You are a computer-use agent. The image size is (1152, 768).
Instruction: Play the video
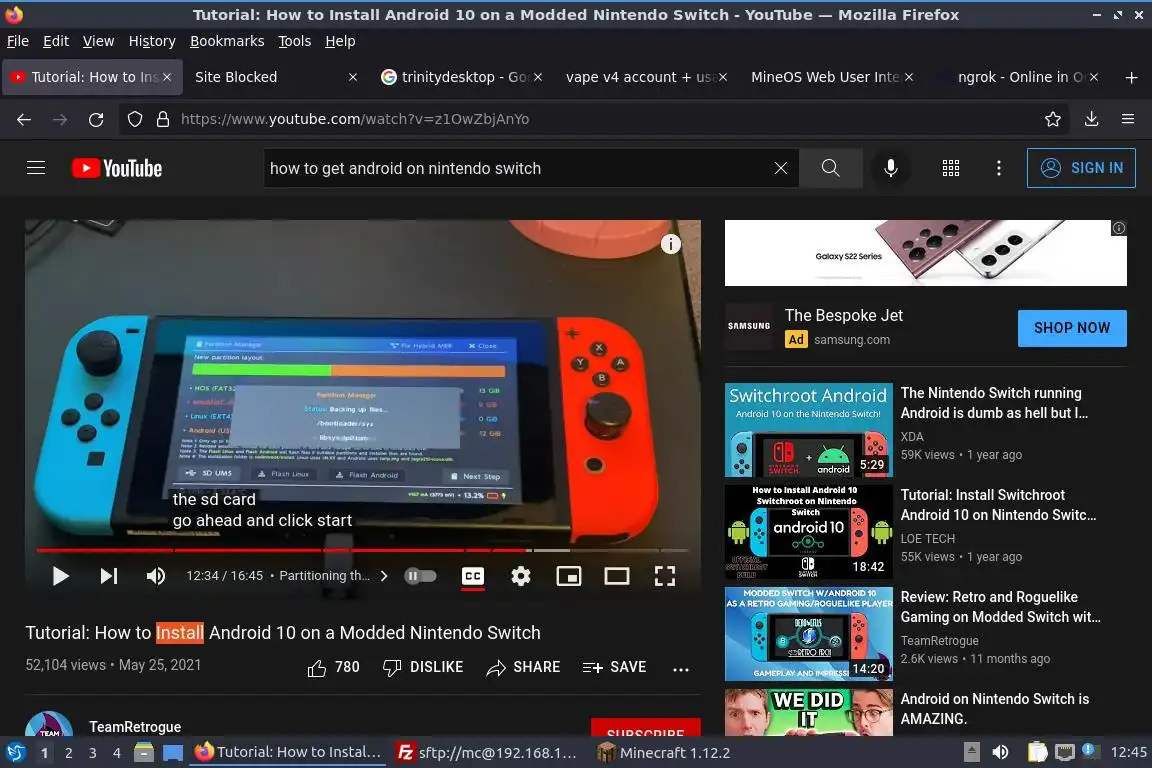click(60, 576)
